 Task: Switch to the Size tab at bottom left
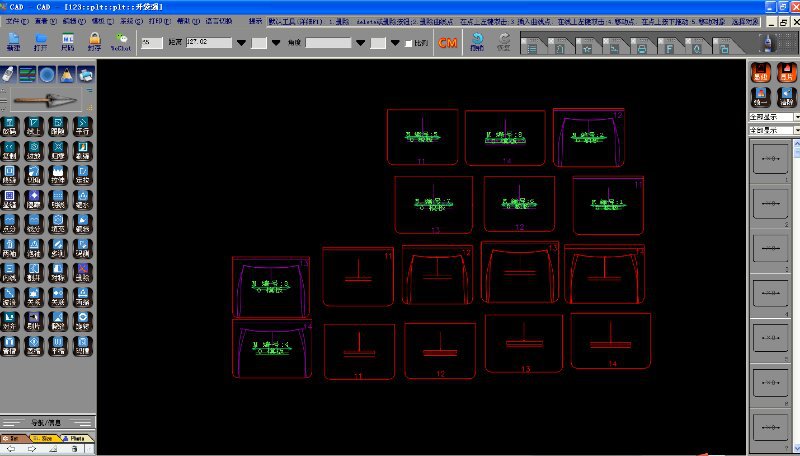click(45, 438)
